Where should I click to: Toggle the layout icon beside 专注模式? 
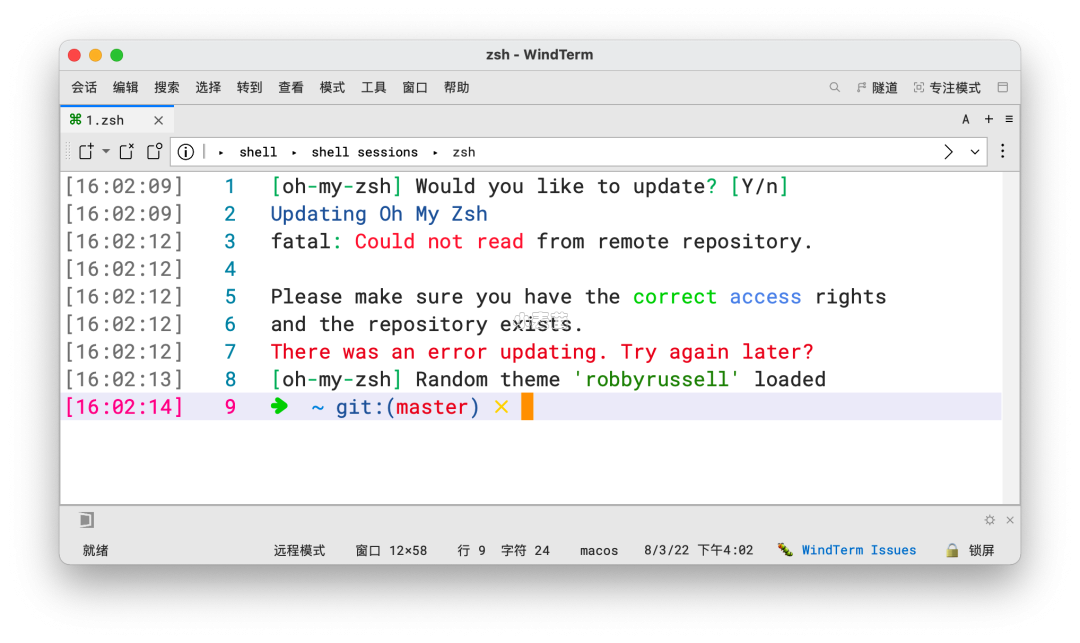click(1003, 88)
